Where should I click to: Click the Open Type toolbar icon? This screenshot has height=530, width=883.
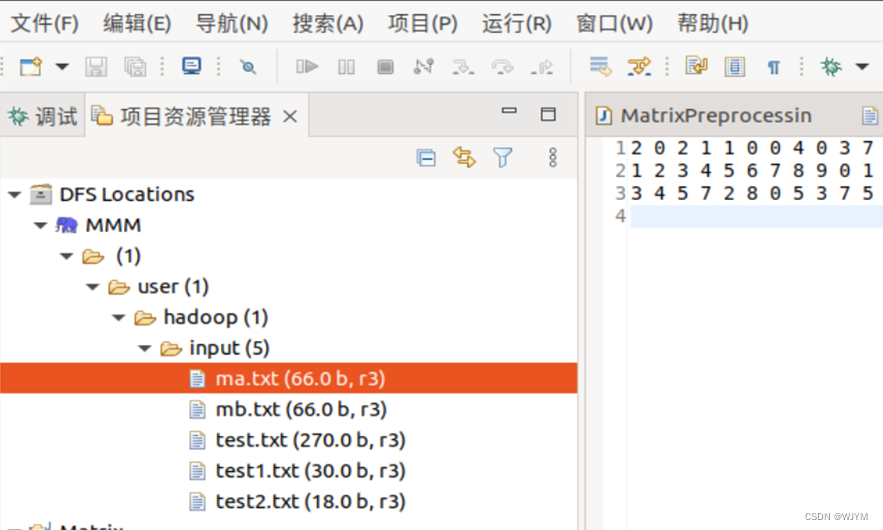coord(697,66)
